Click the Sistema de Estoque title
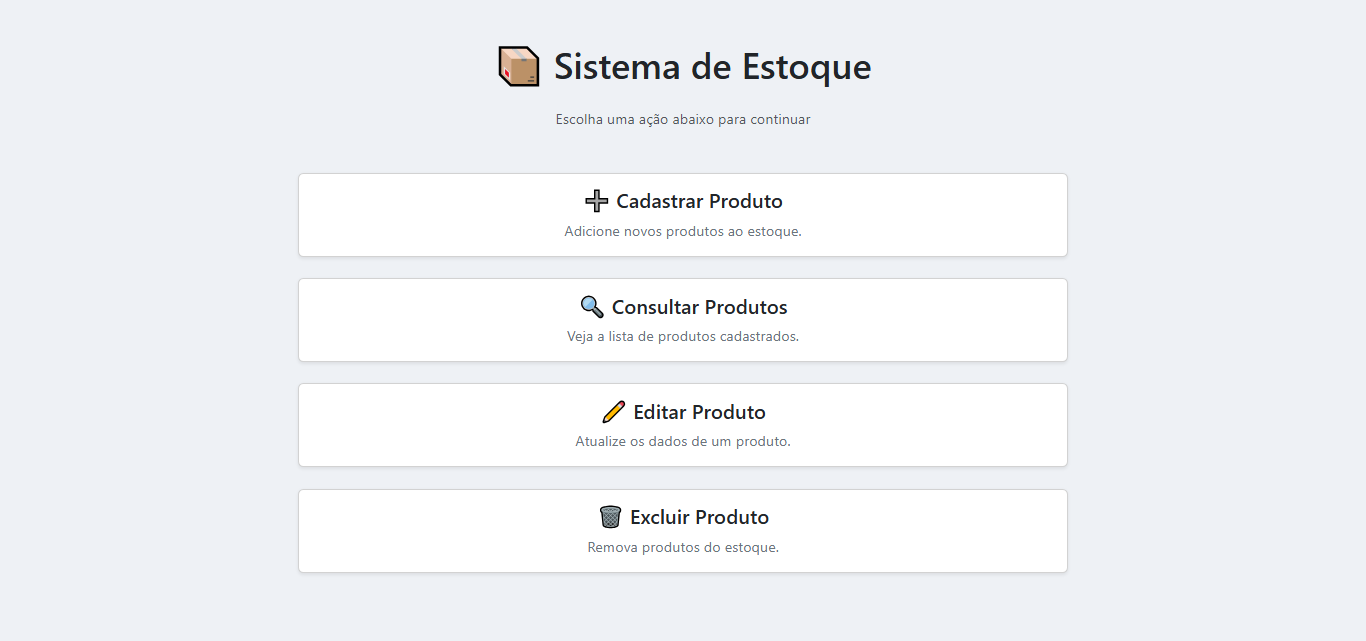Image resolution: width=1366 pixels, height=641 pixels. point(712,66)
